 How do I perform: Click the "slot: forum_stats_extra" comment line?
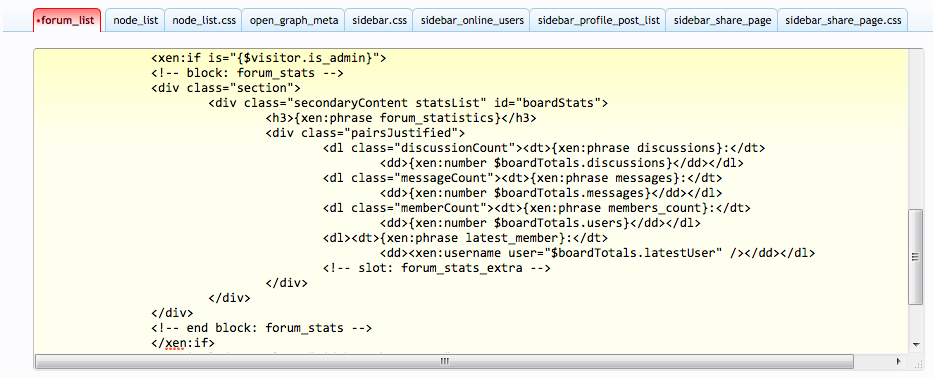pyautogui.click(x=437, y=268)
